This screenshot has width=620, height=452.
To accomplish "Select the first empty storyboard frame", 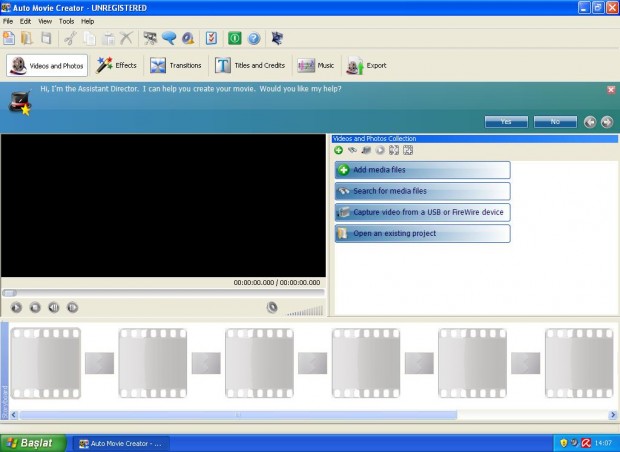I will 46,363.
